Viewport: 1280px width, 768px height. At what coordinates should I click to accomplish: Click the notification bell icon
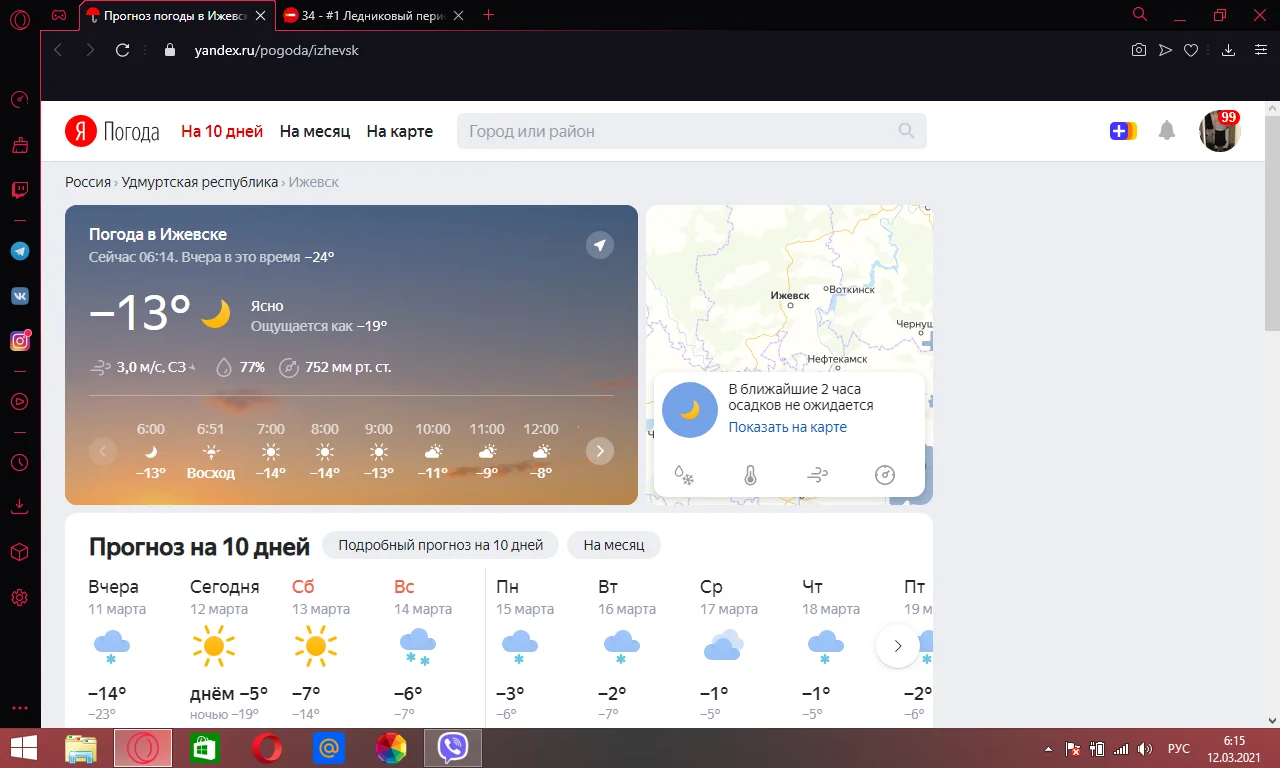pyautogui.click(x=1166, y=130)
